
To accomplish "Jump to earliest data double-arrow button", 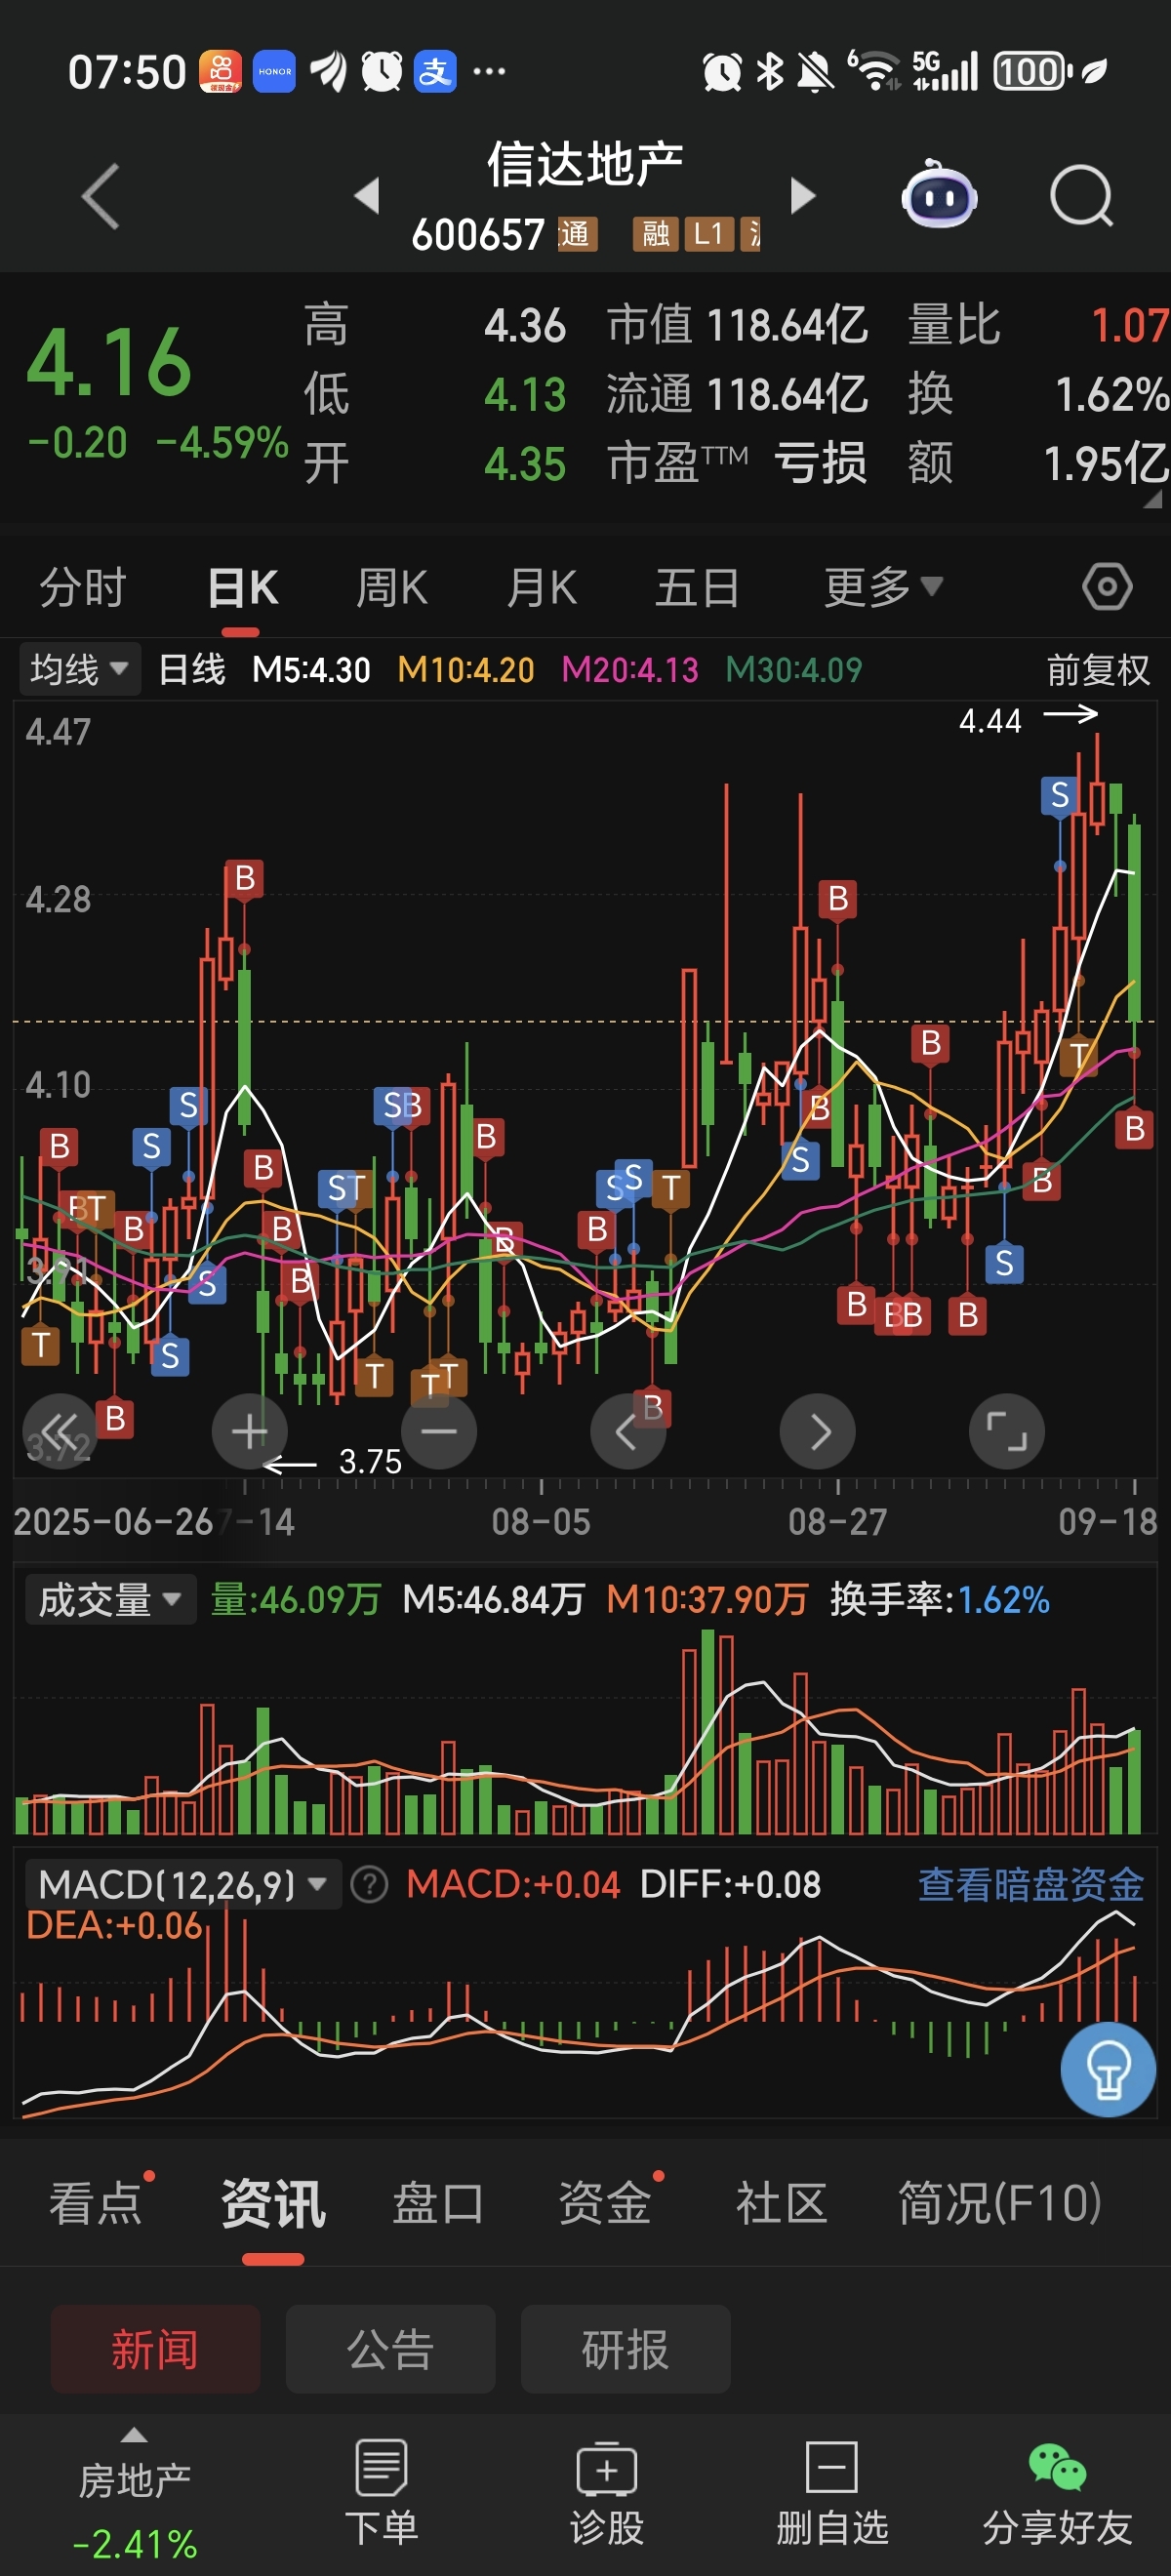I will (60, 1431).
